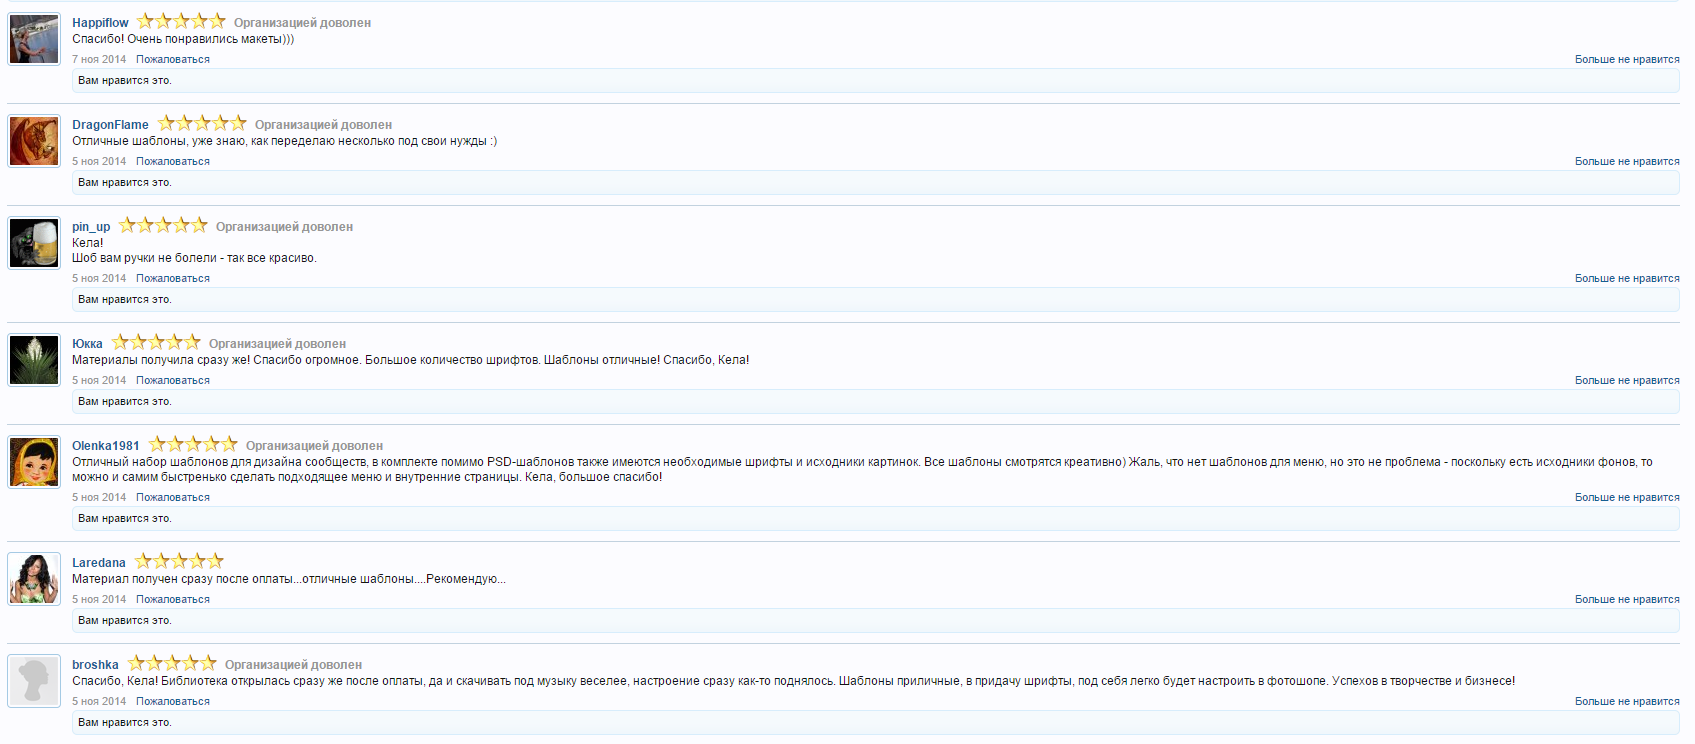Viewport: 1695px width, 744px height.
Task: Unlike Happiflow's review via Больше не нравится
Action: point(1627,60)
